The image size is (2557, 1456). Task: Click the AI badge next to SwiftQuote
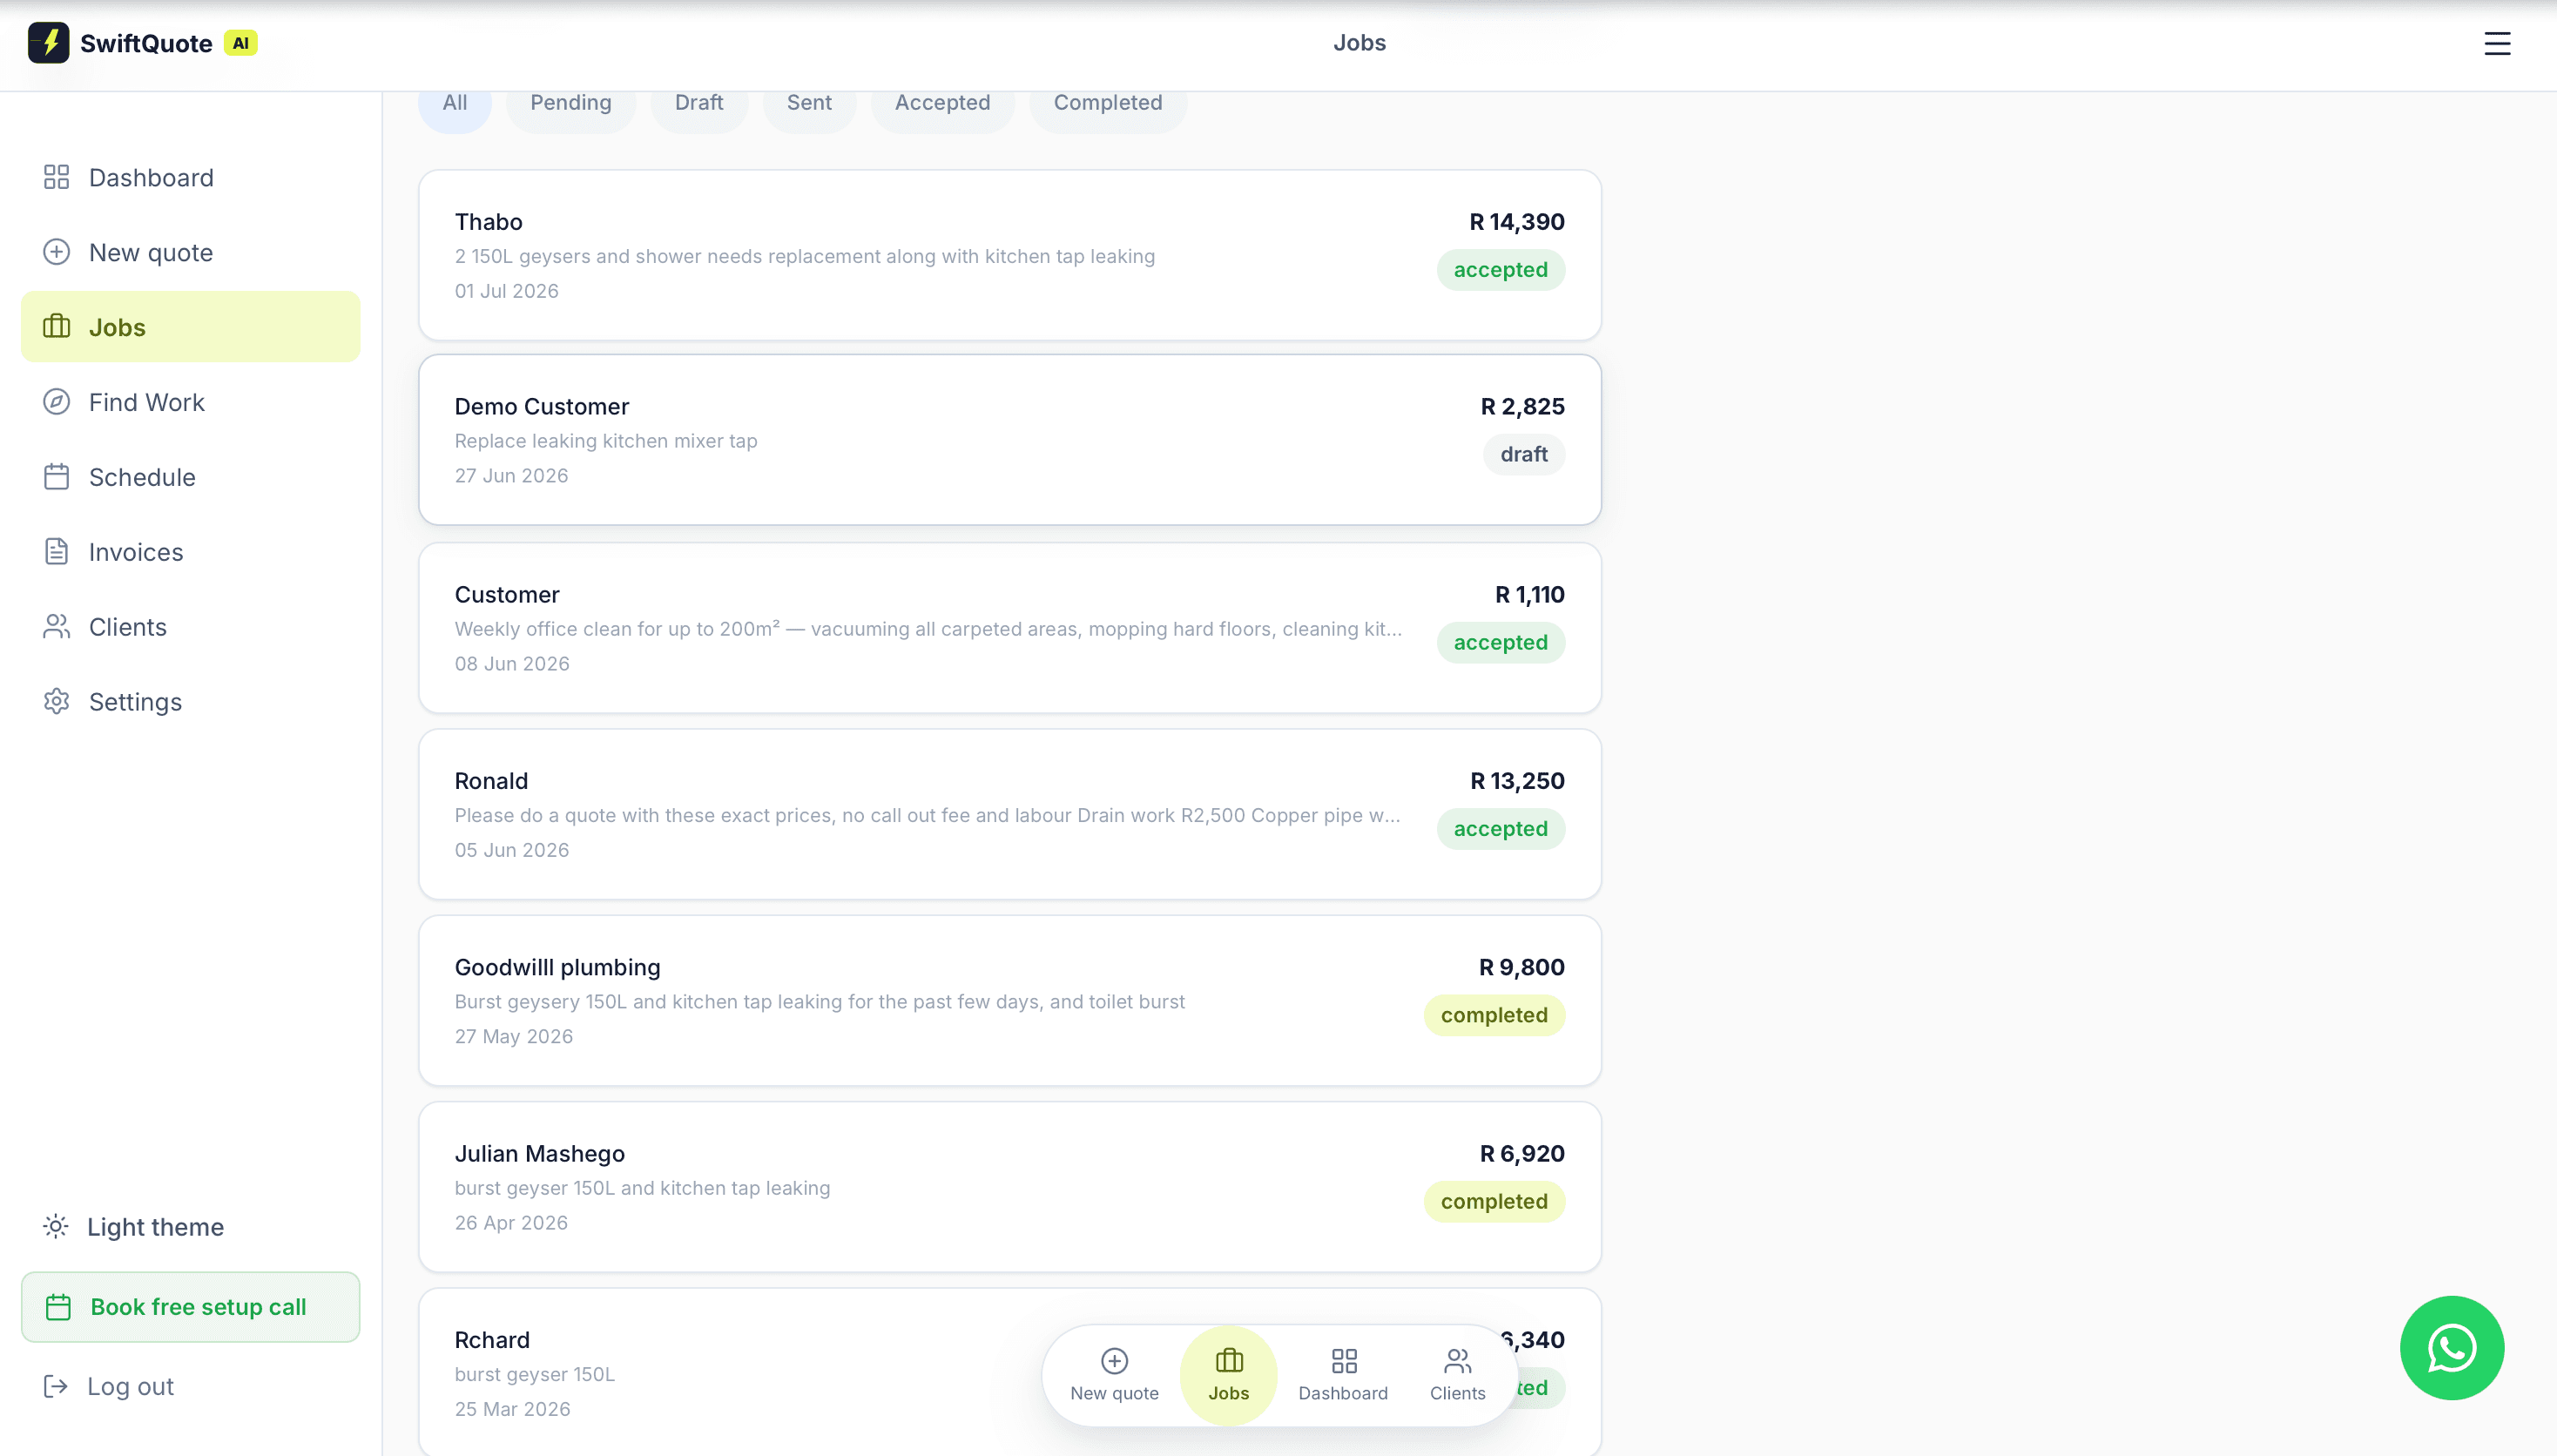(x=240, y=43)
